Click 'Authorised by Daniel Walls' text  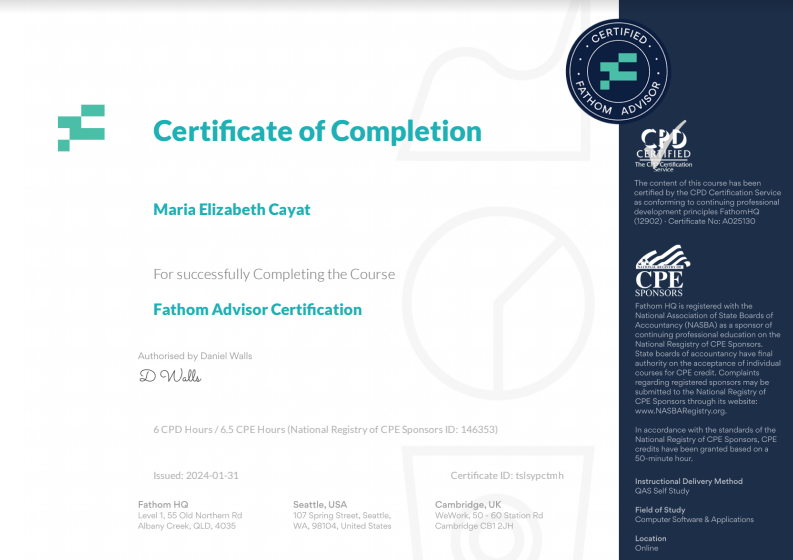[x=195, y=356]
